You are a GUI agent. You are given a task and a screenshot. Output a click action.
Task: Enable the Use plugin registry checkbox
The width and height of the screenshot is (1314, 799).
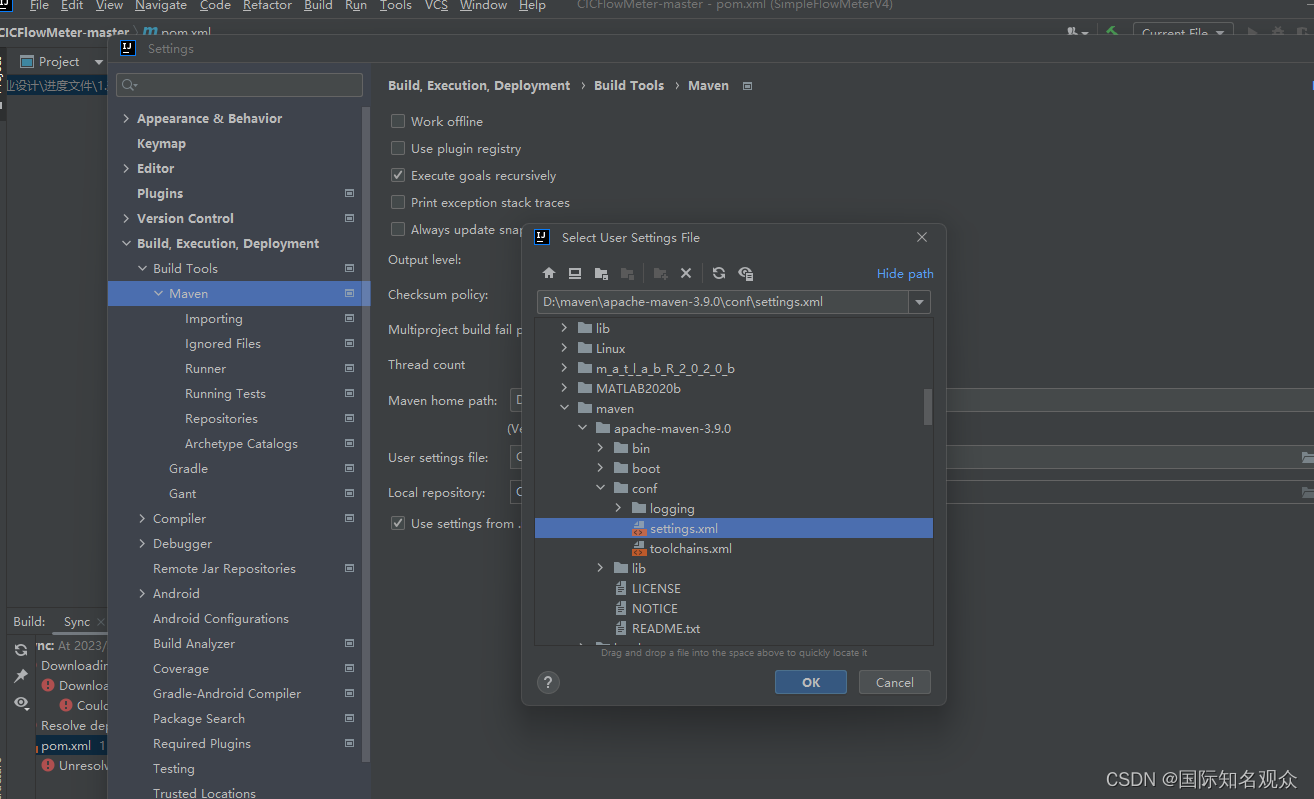398,148
